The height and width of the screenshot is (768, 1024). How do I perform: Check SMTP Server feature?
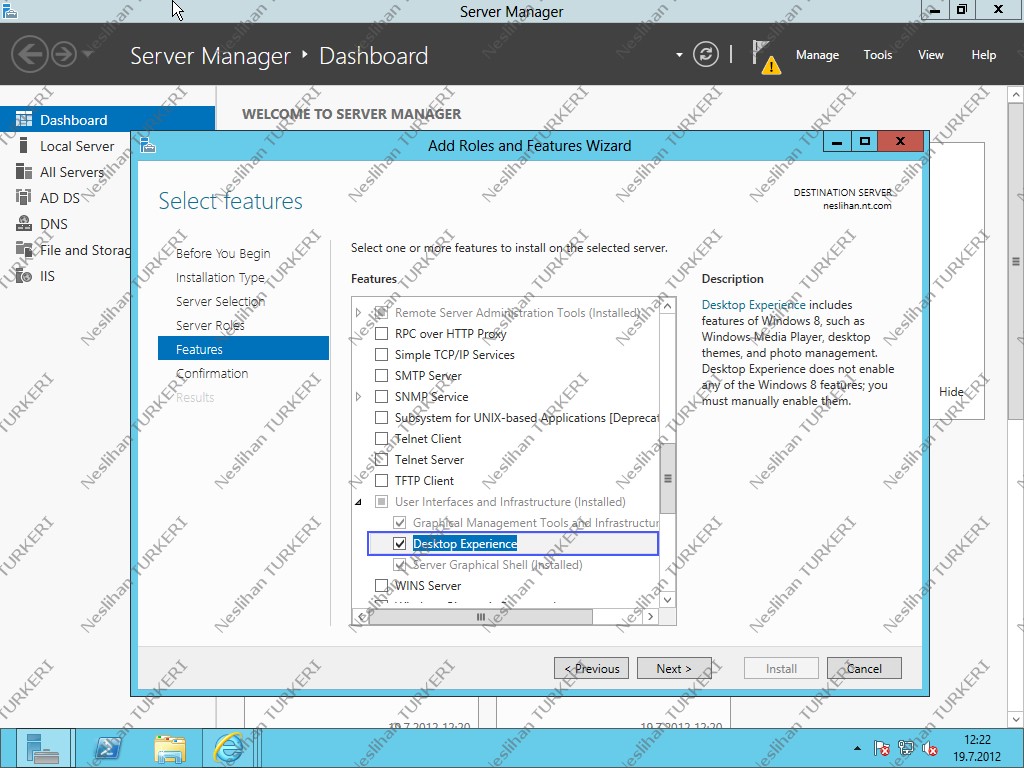coord(381,376)
